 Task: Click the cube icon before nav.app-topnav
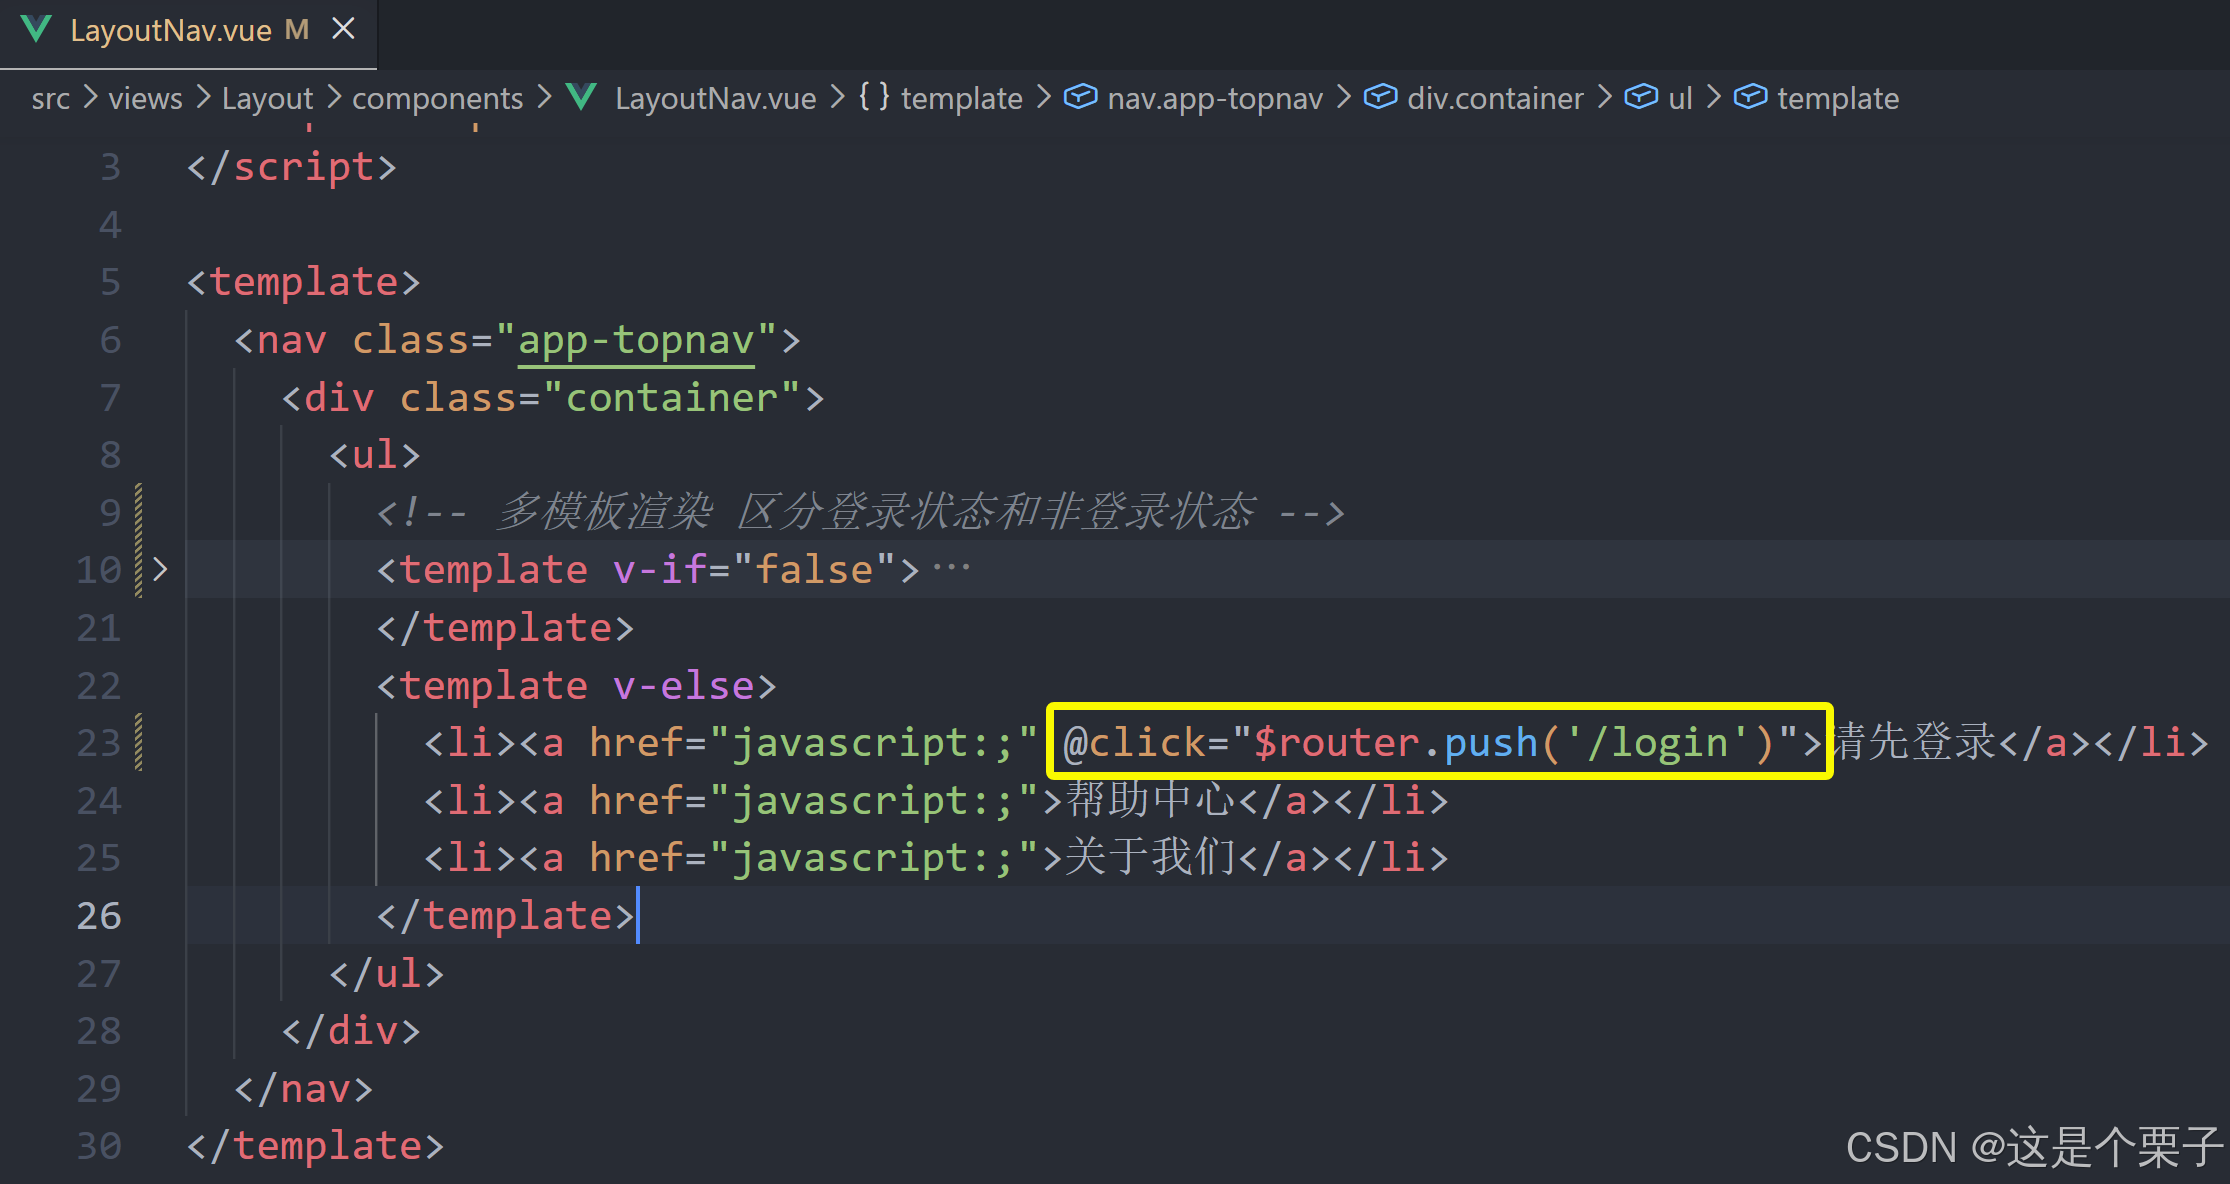tap(1079, 97)
